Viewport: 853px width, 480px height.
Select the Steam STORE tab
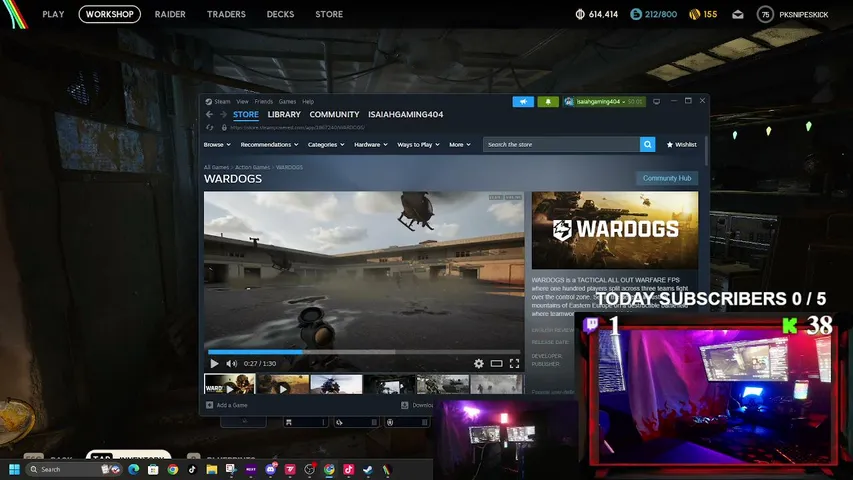246,114
